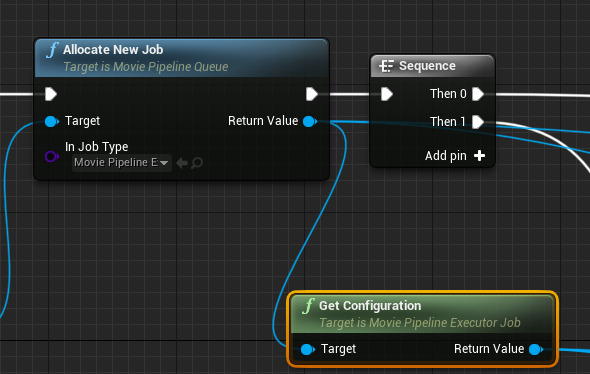Browse to job type asset with magnifier icon
Viewport: 590px width, 374px height.
197,163
